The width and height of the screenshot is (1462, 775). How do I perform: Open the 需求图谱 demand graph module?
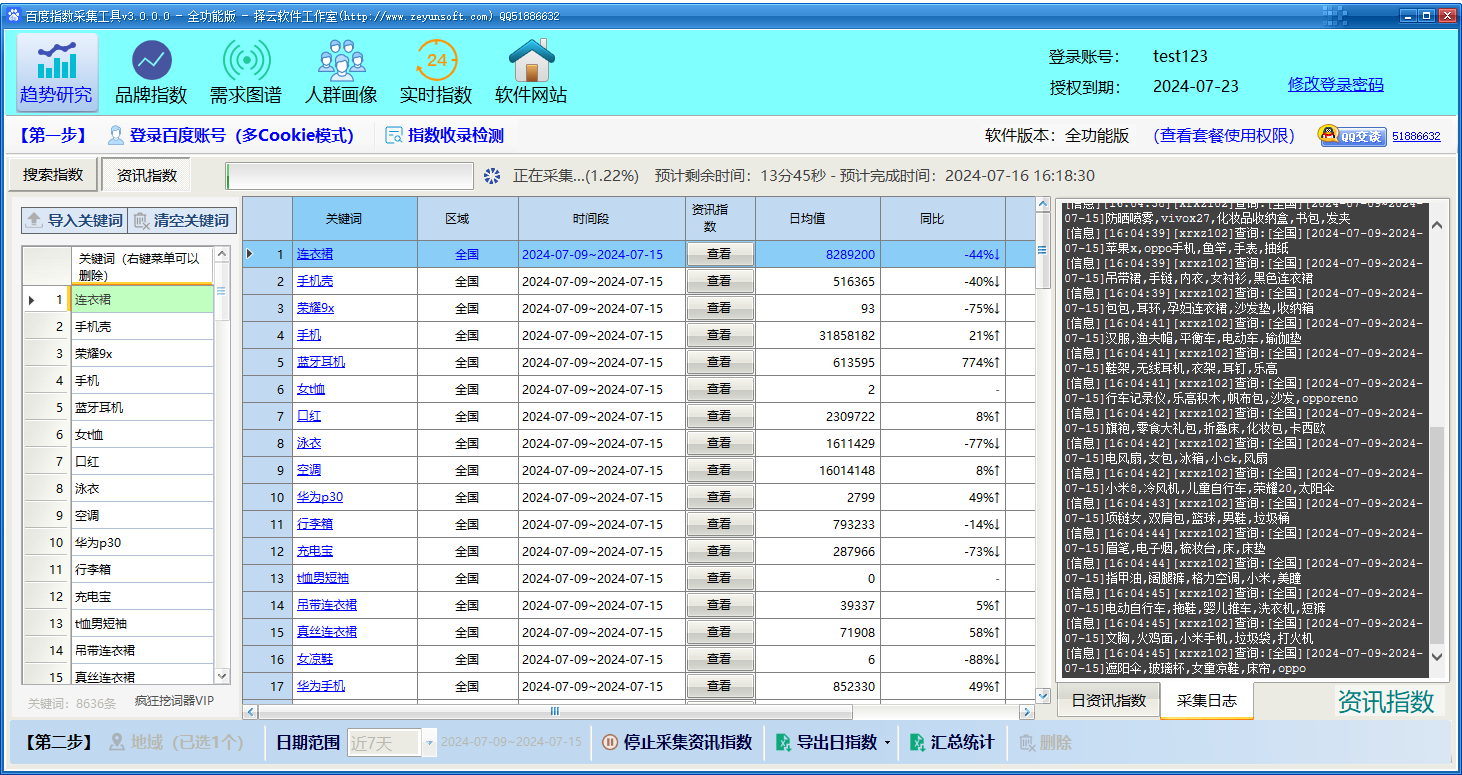[x=246, y=73]
